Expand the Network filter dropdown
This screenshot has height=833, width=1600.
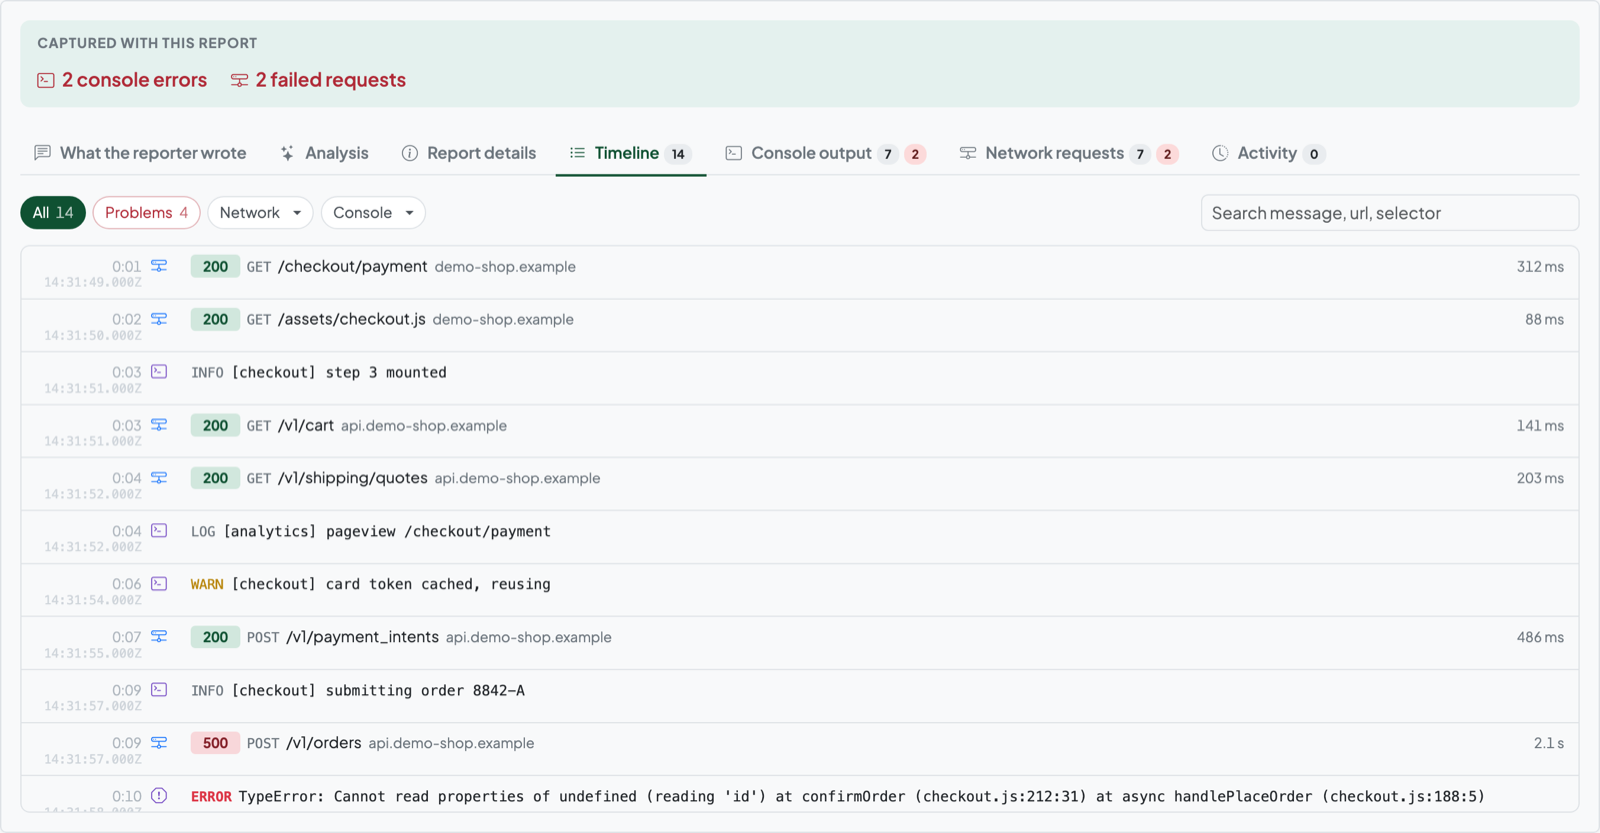[x=260, y=213]
